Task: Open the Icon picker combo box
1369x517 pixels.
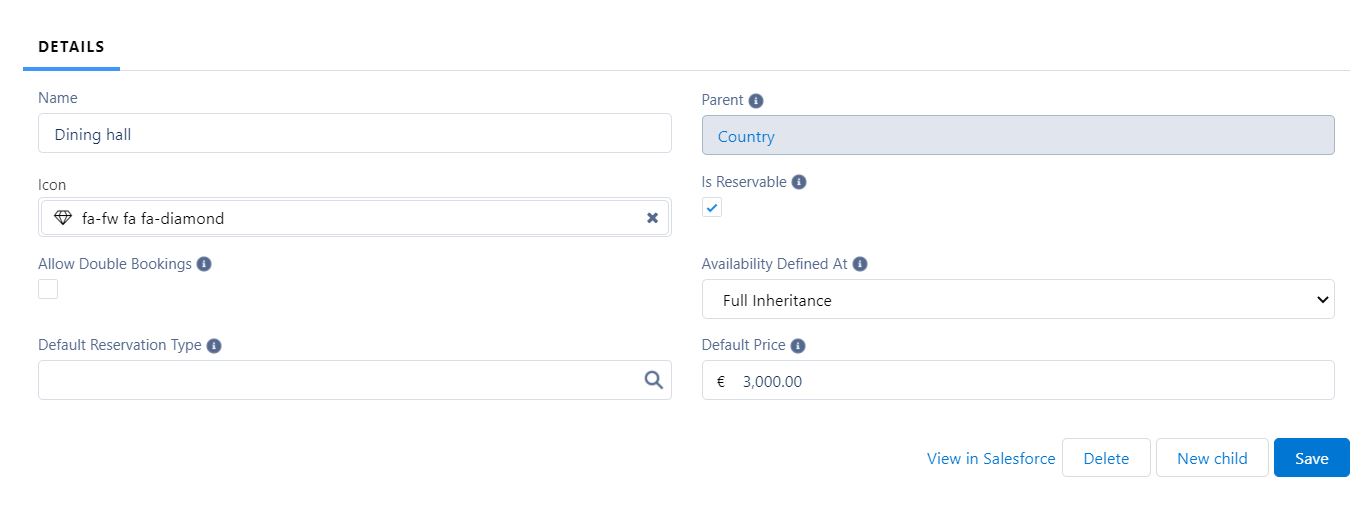Action: [x=355, y=217]
